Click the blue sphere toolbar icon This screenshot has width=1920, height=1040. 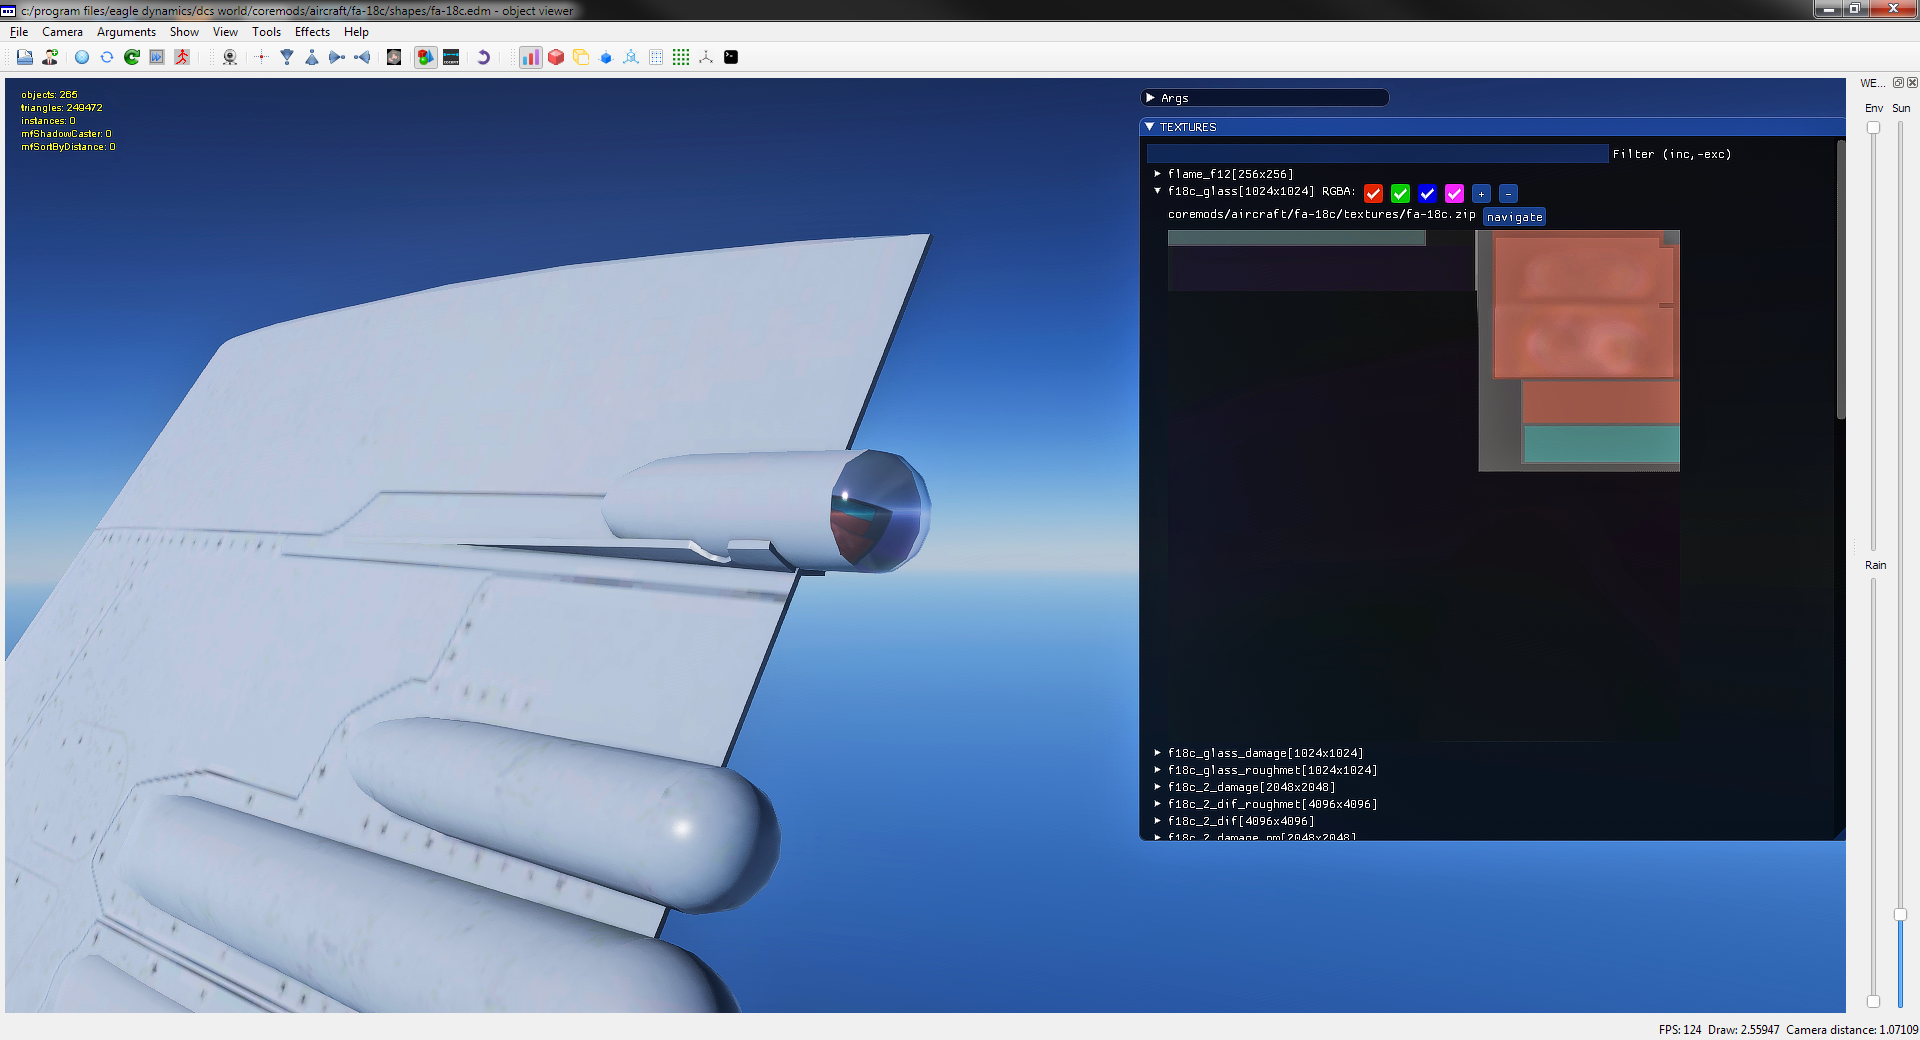click(82, 57)
